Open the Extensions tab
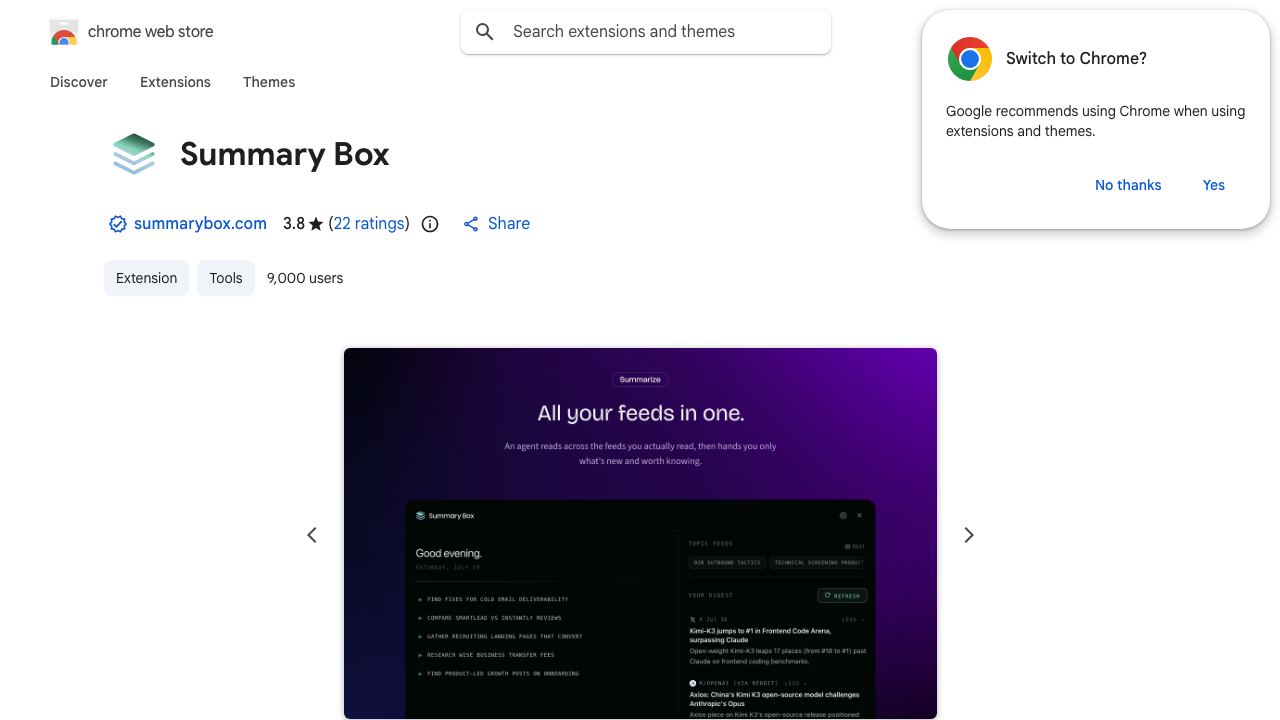The height and width of the screenshot is (720, 1280). pyautogui.click(x=175, y=82)
